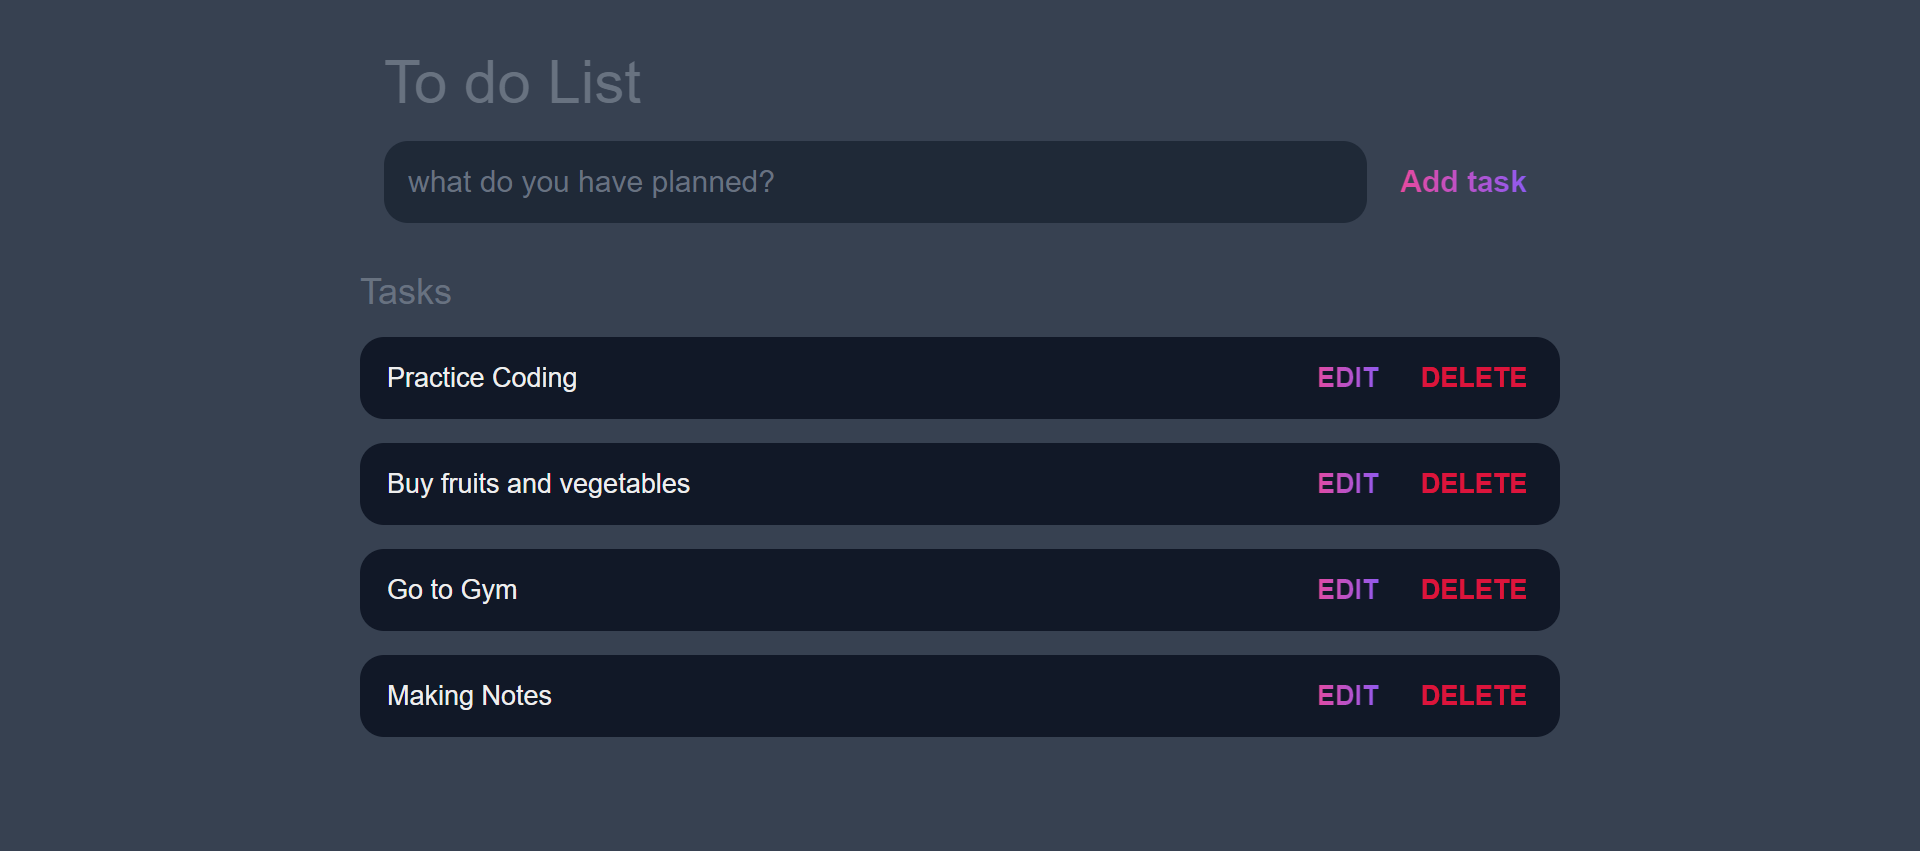This screenshot has height=851, width=1920.
Task: Edit the Go to Gym task
Action: click(x=1348, y=590)
